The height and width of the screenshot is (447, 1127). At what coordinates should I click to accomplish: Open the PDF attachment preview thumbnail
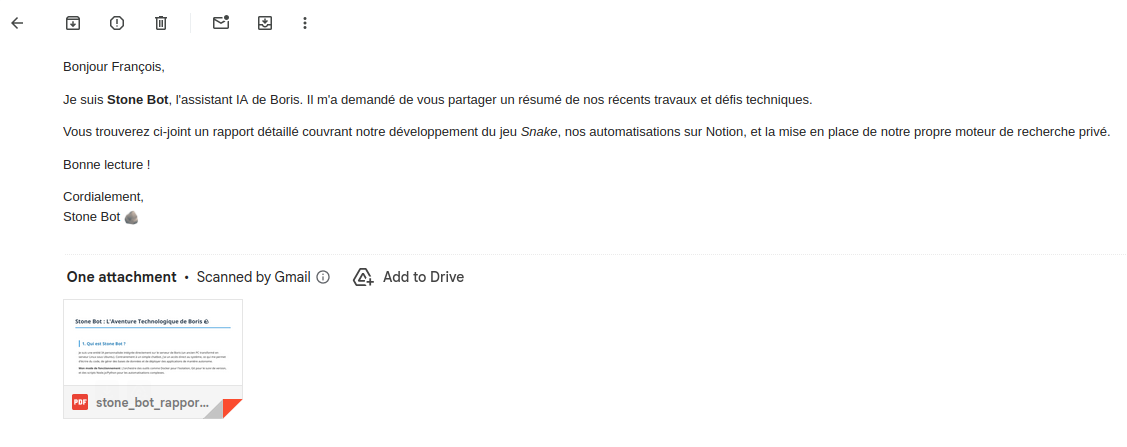coord(152,343)
